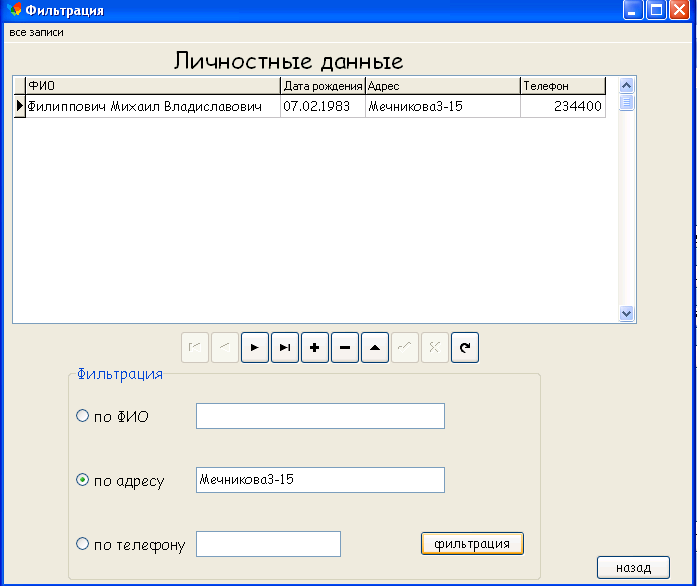Click grid scrollbar up arrow
The height and width of the screenshot is (586, 697).
tap(626, 85)
